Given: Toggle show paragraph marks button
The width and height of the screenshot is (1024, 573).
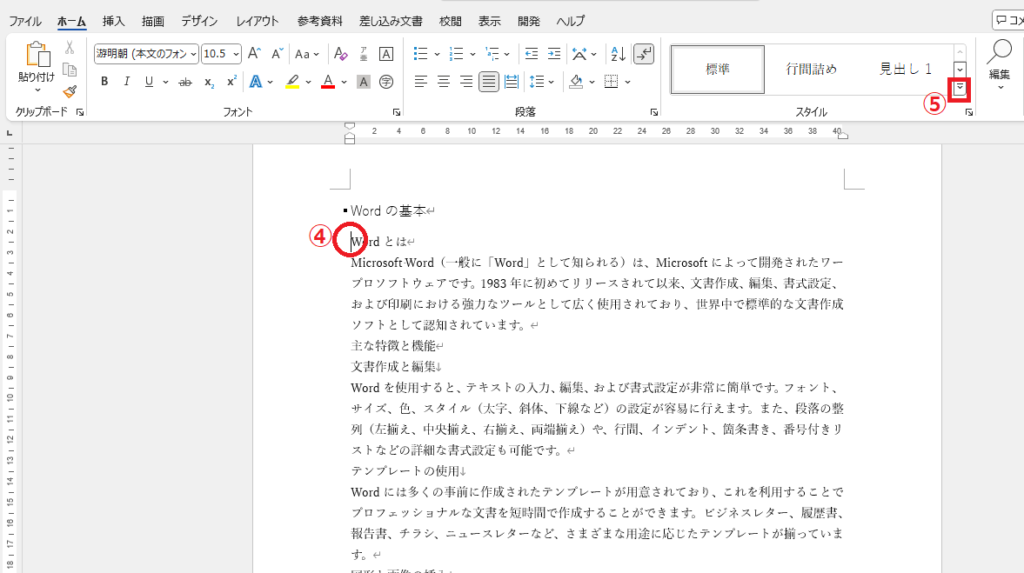Looking at the screenshot, I should click(x=644, y=54).
